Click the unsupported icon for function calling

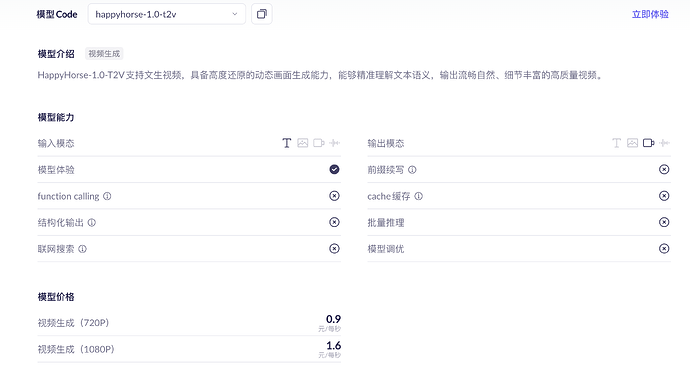point(334,196)
